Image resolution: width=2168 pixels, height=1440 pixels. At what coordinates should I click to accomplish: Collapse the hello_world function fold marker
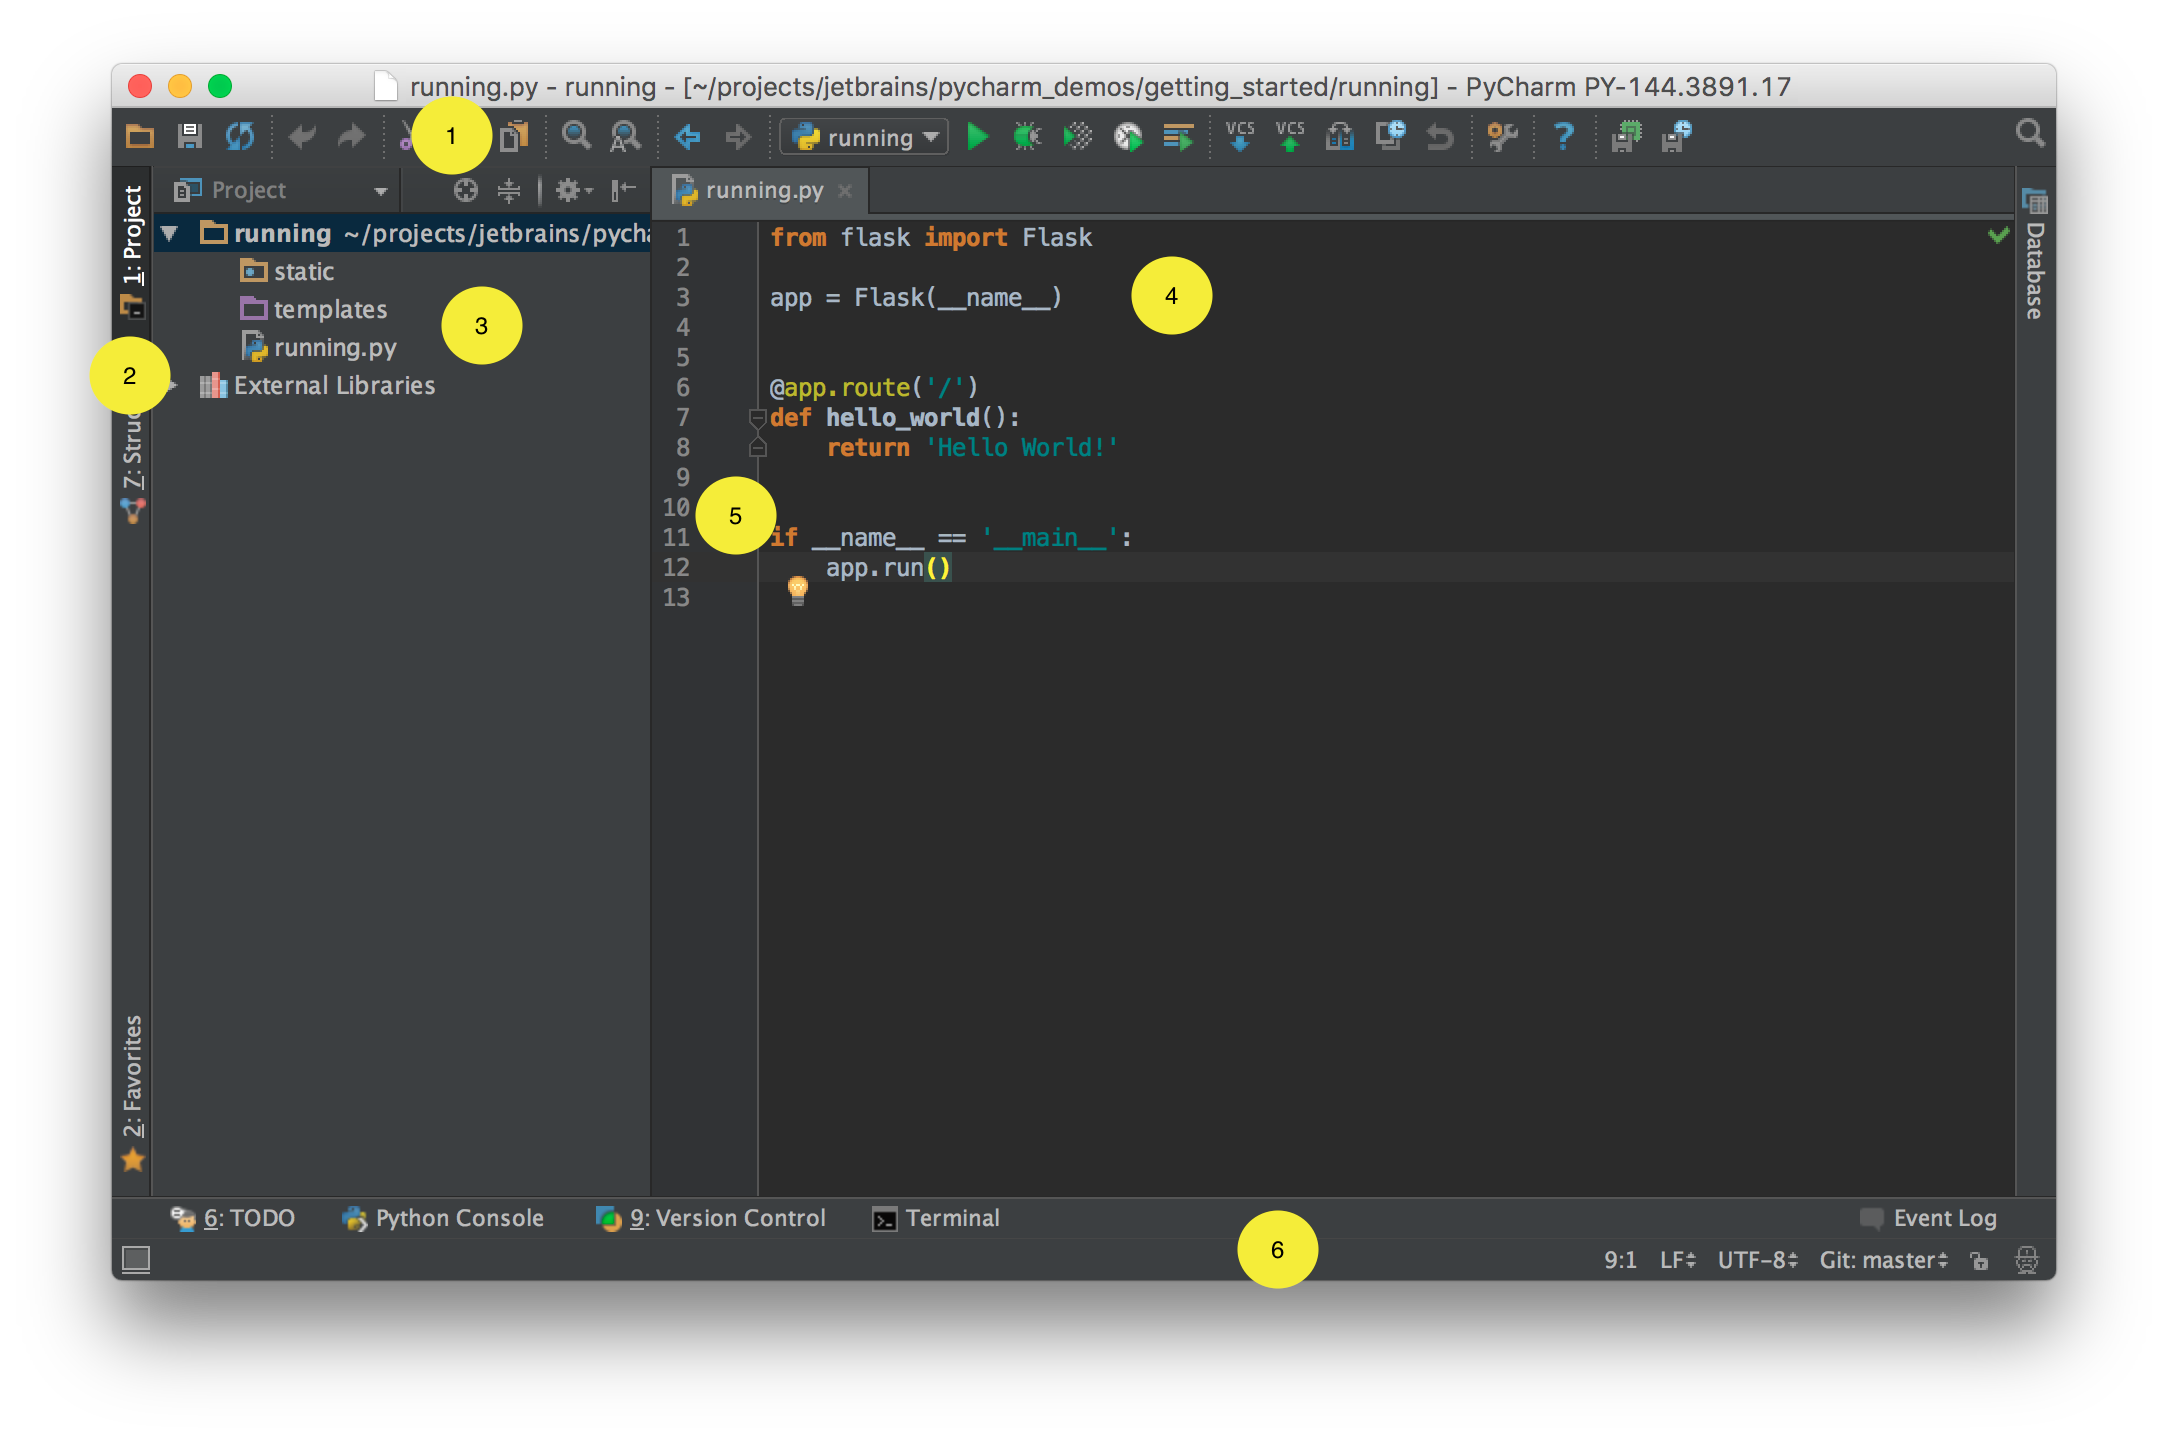[x=758, y=418]
